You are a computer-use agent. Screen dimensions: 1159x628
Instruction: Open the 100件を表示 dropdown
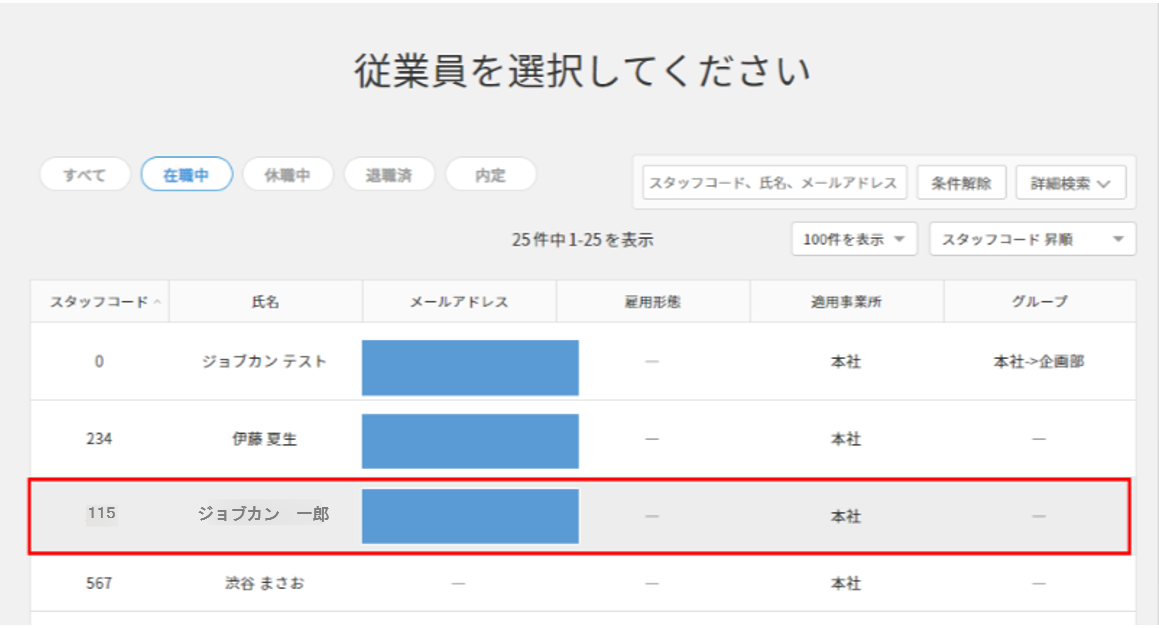click(854, 239)
